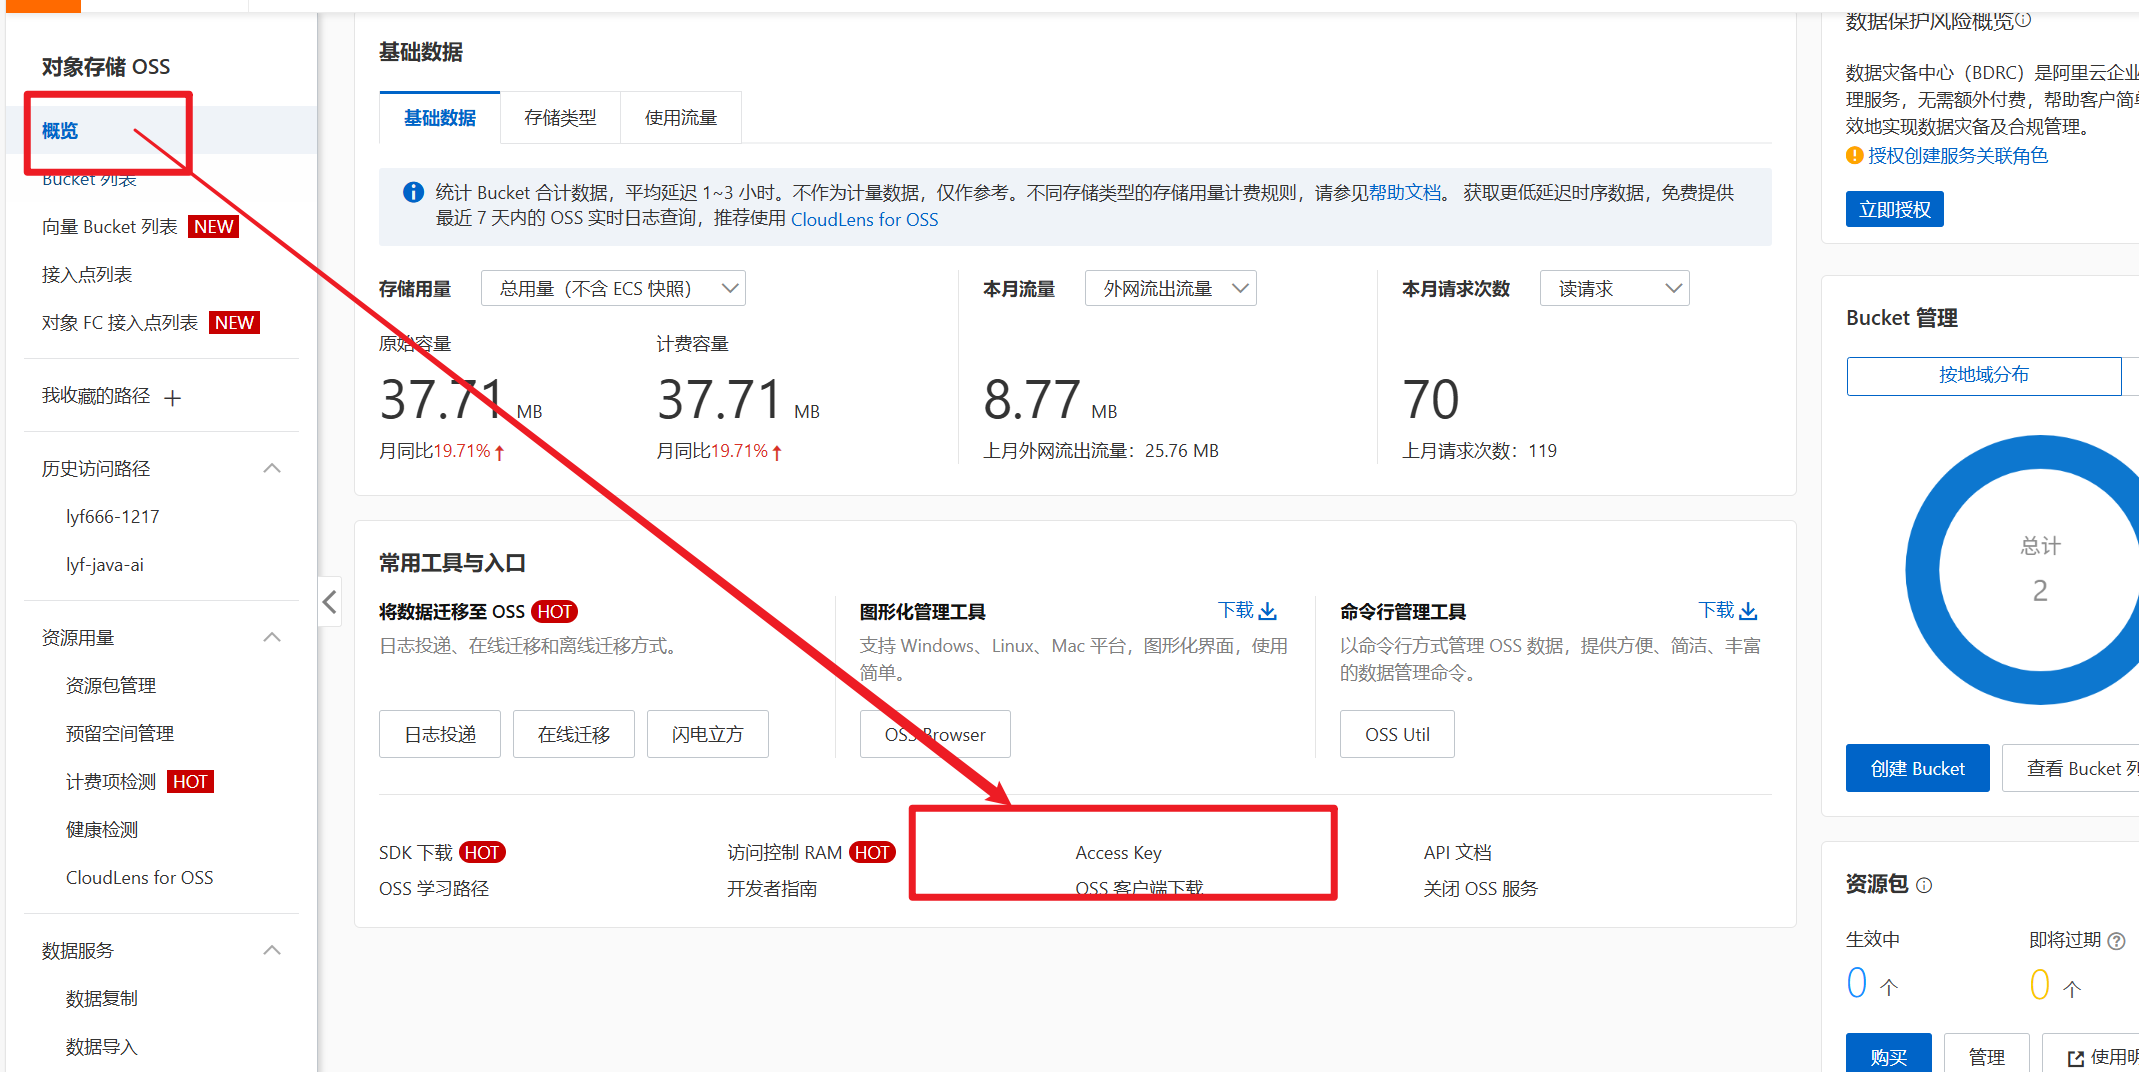This screenshot has width=2139, height=1072.
Task: Open 资源包管理 in the sidebar
Action: [111, 686]
